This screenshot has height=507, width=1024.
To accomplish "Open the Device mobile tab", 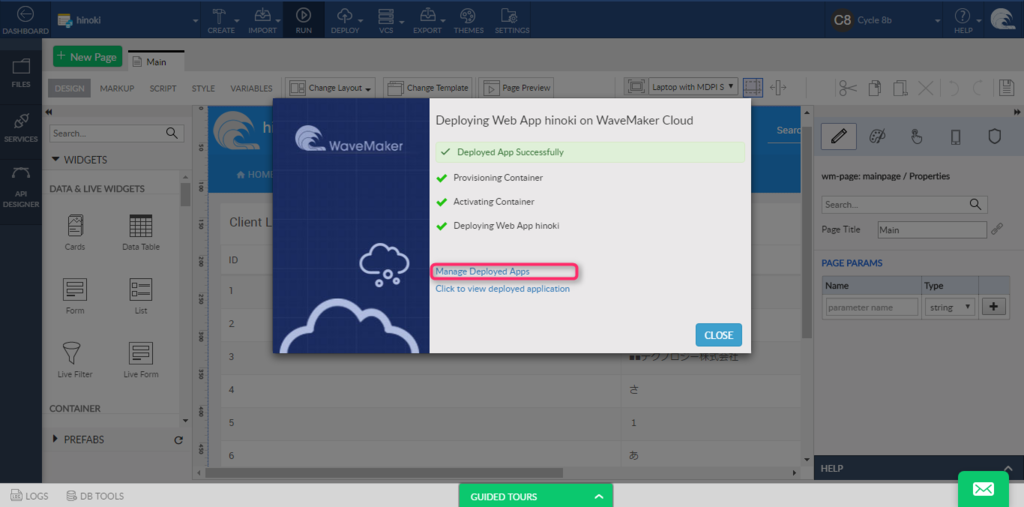I will coord(955,137).
